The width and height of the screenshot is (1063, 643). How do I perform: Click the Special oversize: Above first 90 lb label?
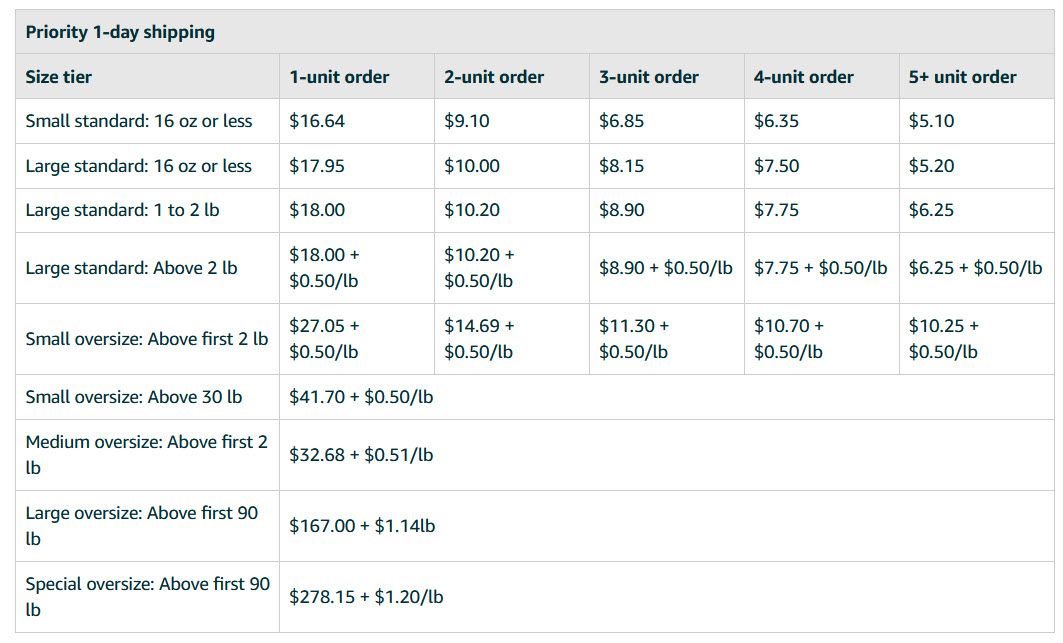(x=148, y=597)
